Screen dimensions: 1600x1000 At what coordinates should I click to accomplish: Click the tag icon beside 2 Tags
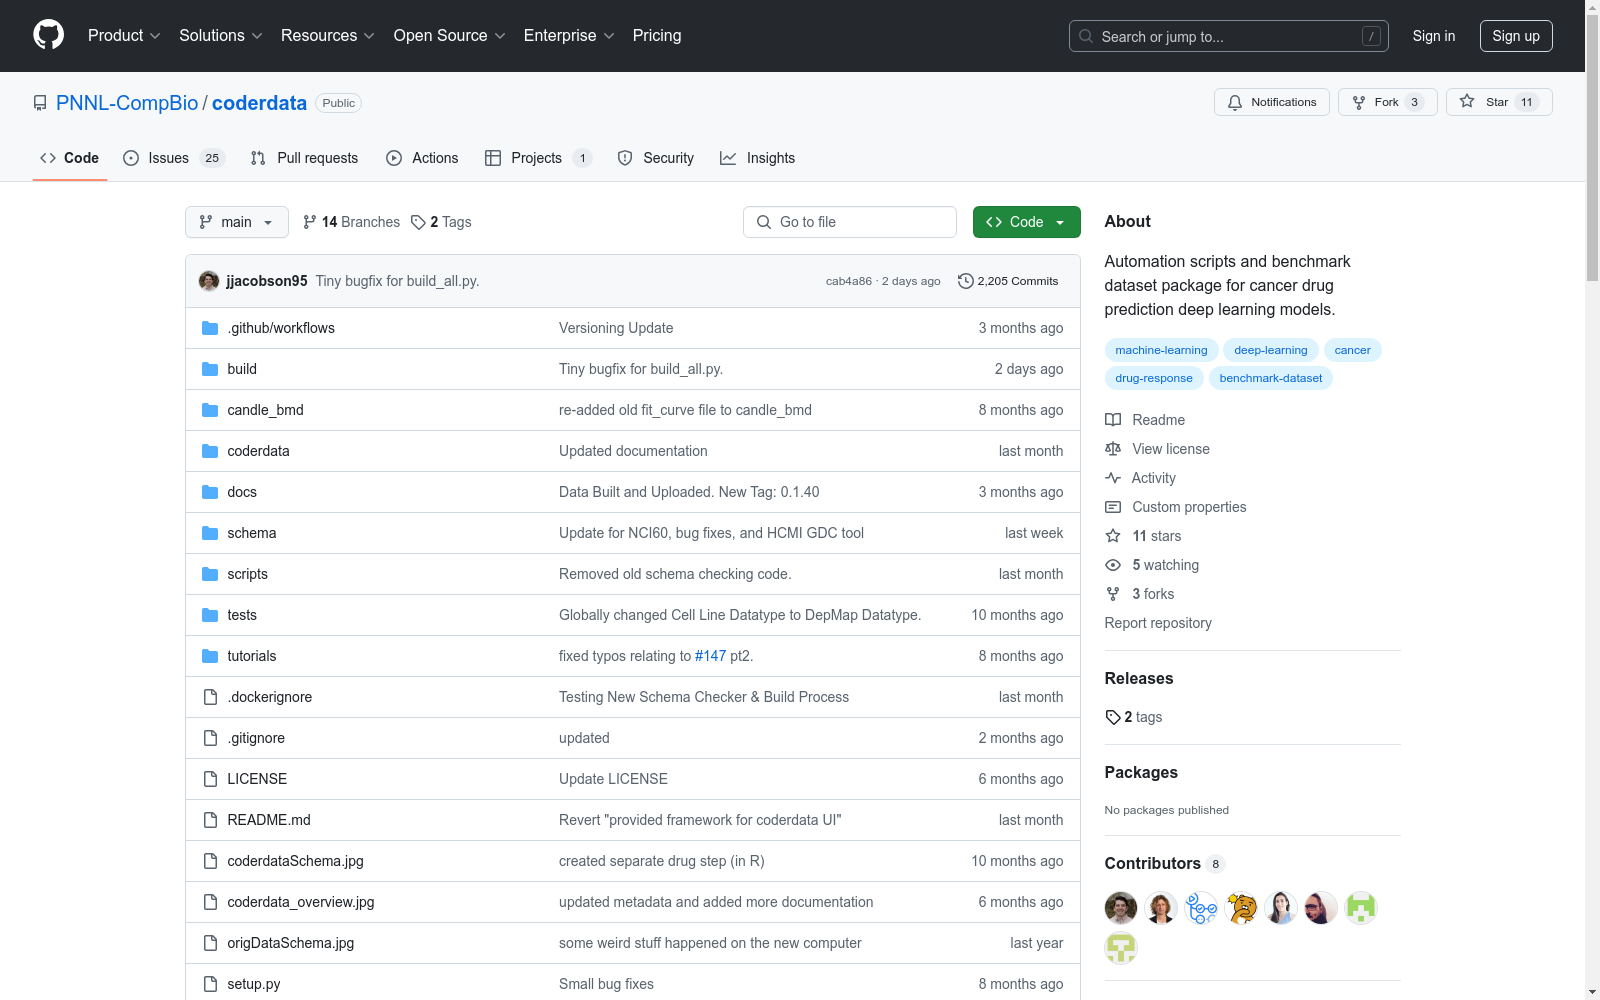pos(418,222)
